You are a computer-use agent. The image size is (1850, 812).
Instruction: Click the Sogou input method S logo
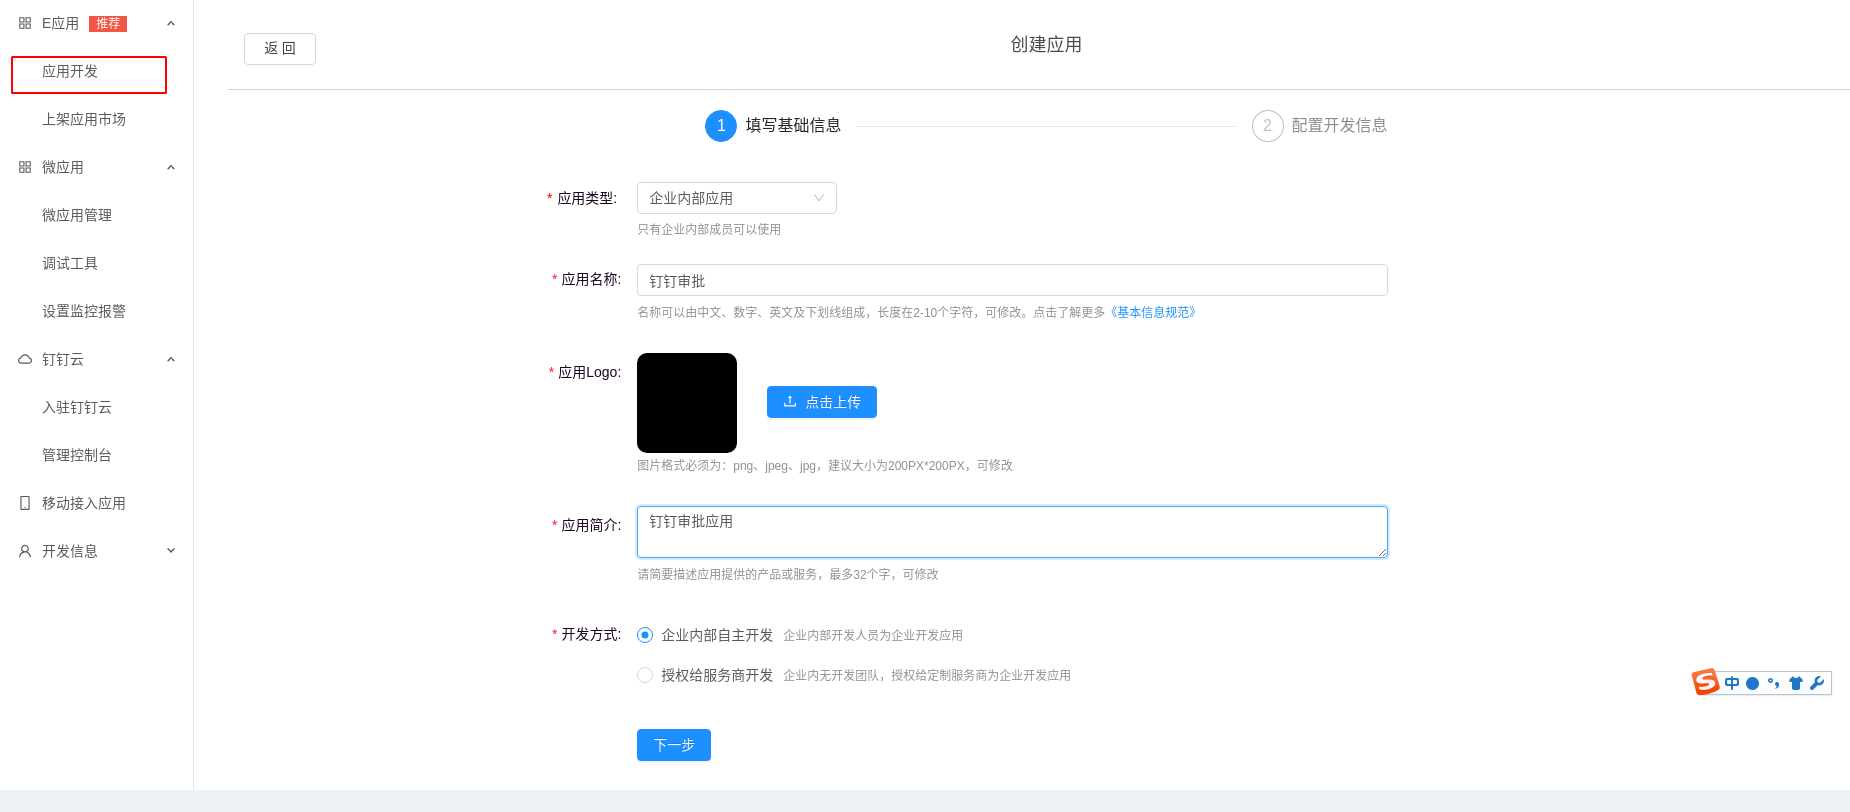[x=1706, y=682]
